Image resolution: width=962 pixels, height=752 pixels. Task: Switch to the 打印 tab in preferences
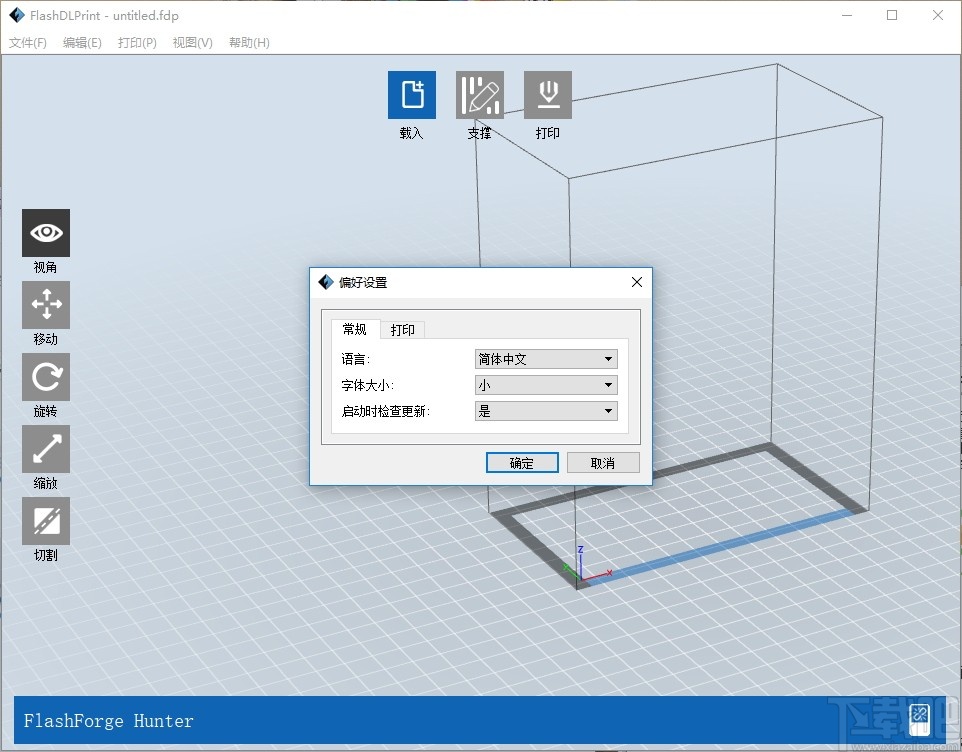tap(403, 329)
